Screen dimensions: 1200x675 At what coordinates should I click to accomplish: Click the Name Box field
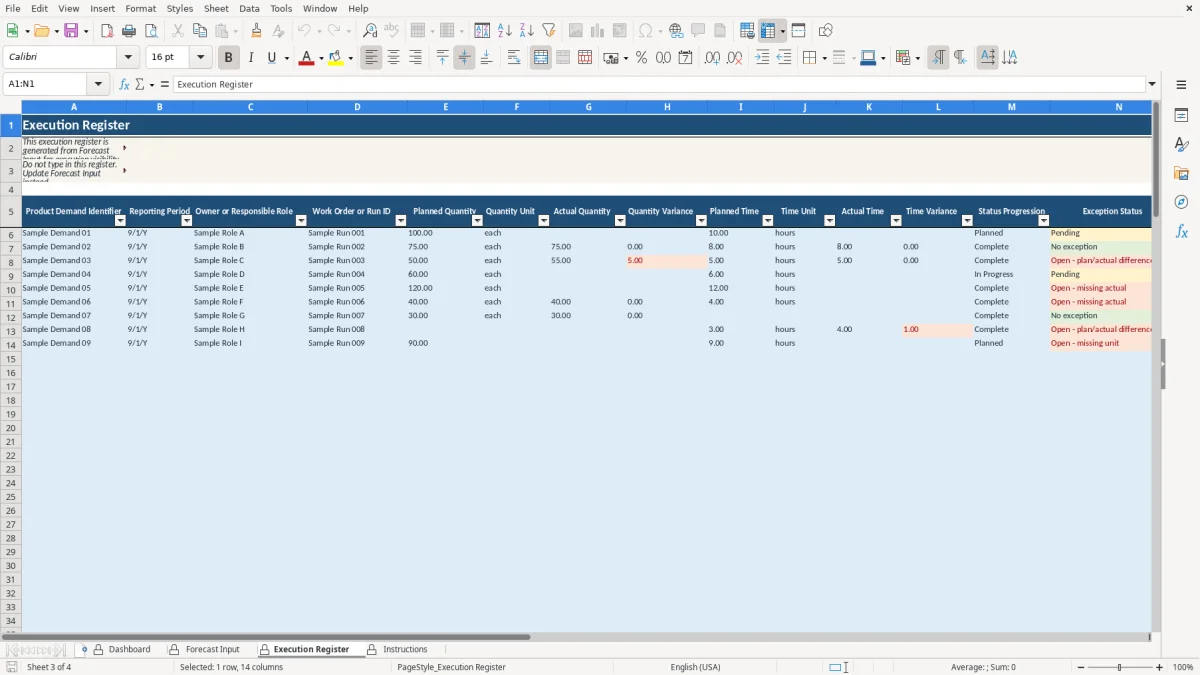pyautogui.click(x=46, y=84)
